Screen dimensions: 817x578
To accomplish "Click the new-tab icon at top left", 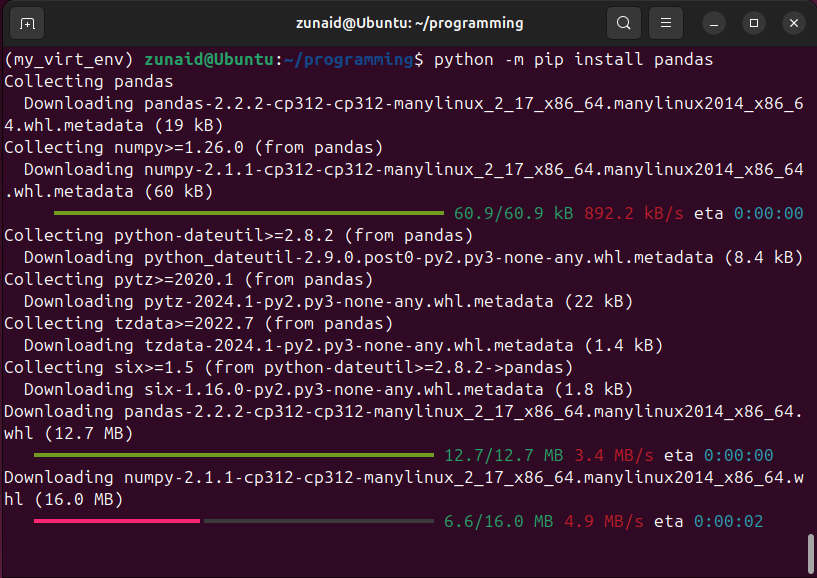I will [x=27, y=22].
